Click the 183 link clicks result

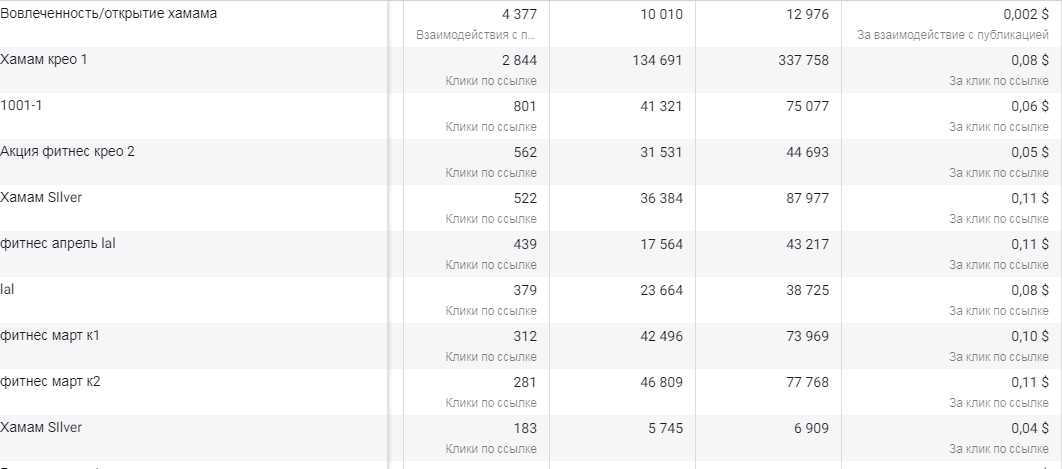524,428
